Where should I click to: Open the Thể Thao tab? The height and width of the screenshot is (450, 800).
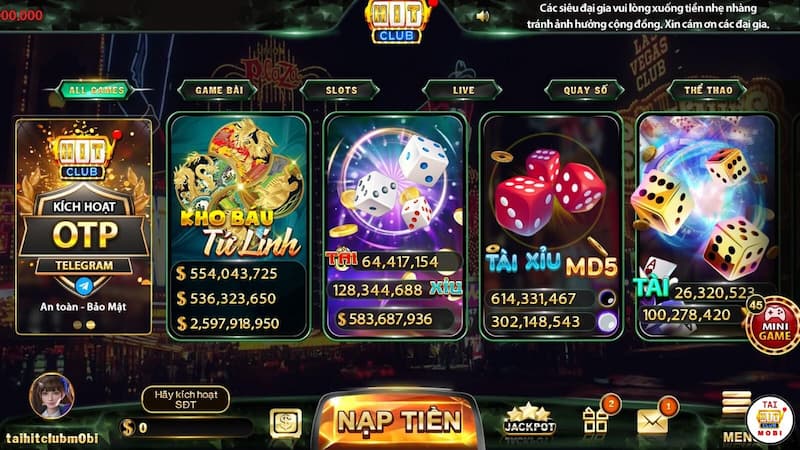point(708,90)
